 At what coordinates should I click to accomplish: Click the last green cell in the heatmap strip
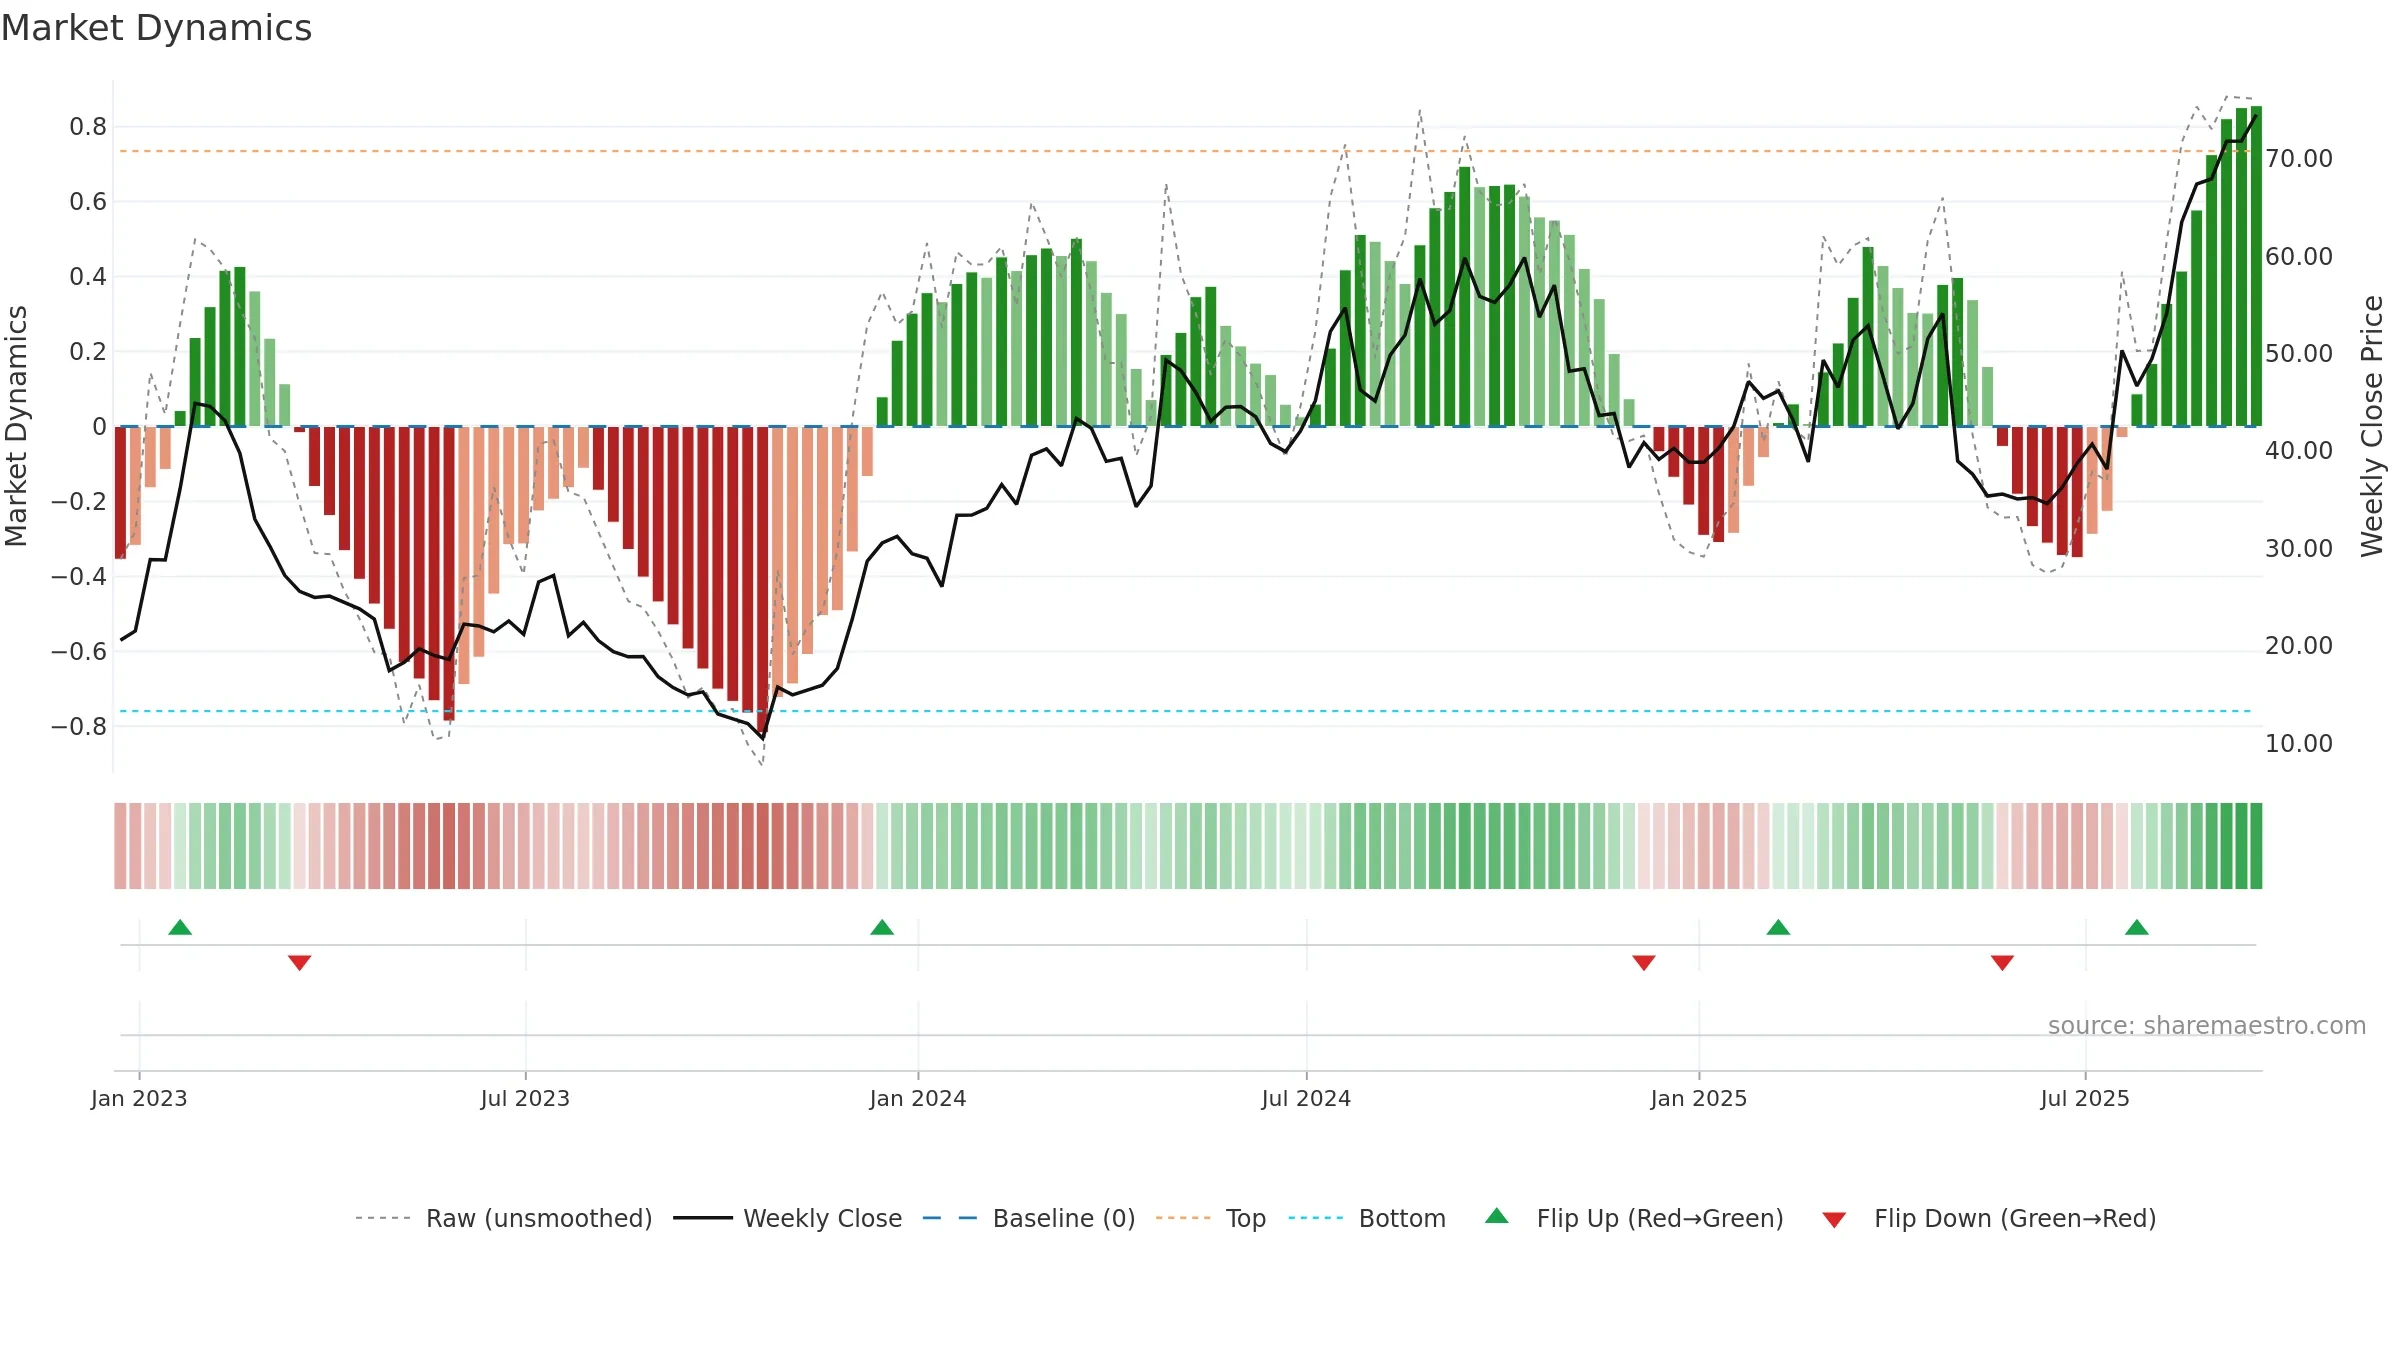pyautogui.click(x=2256, y=846)
